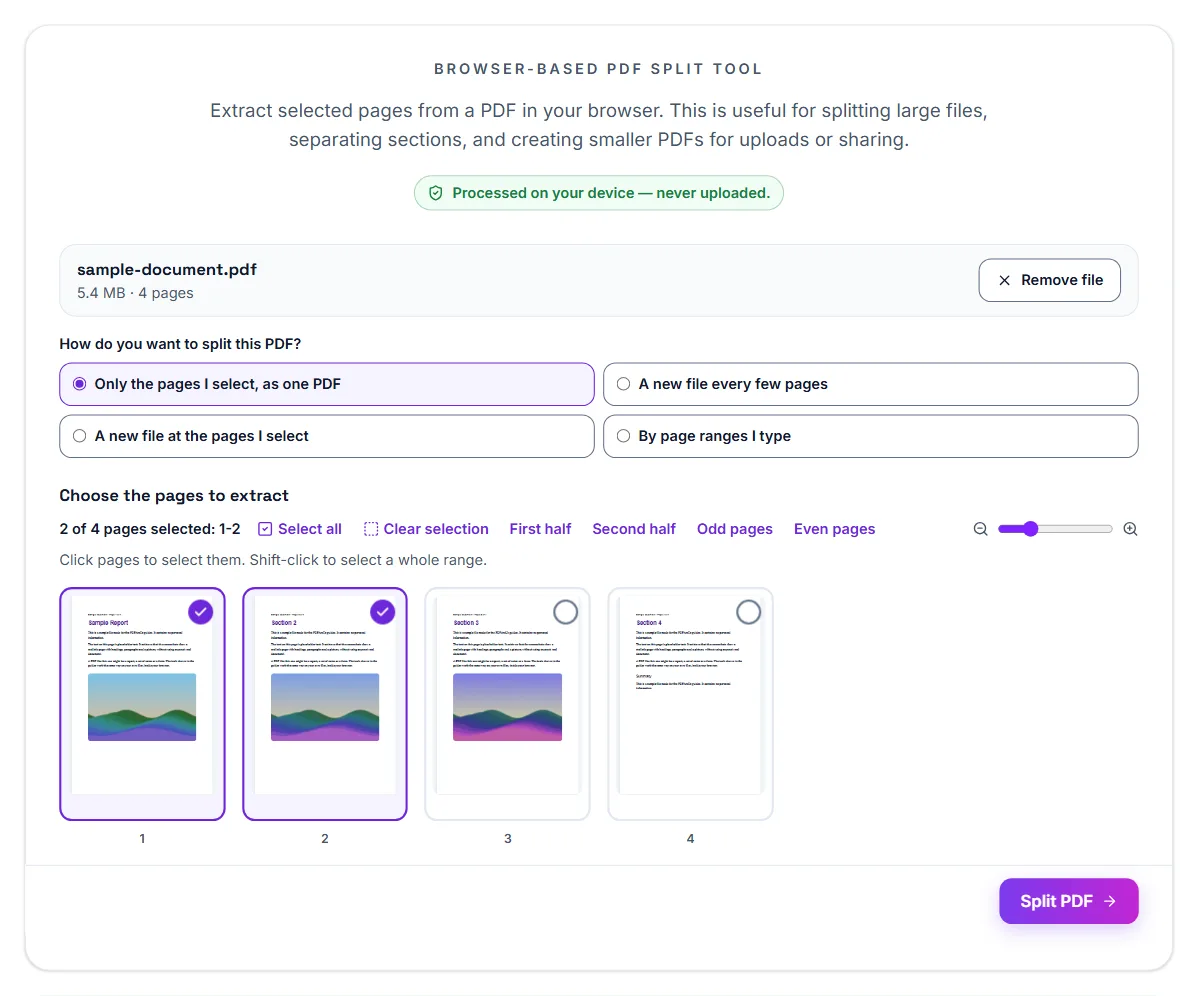The width and height of the screenshot is (1198, 996).
Task: Click the Remove file button
Action: [1050, 280]
